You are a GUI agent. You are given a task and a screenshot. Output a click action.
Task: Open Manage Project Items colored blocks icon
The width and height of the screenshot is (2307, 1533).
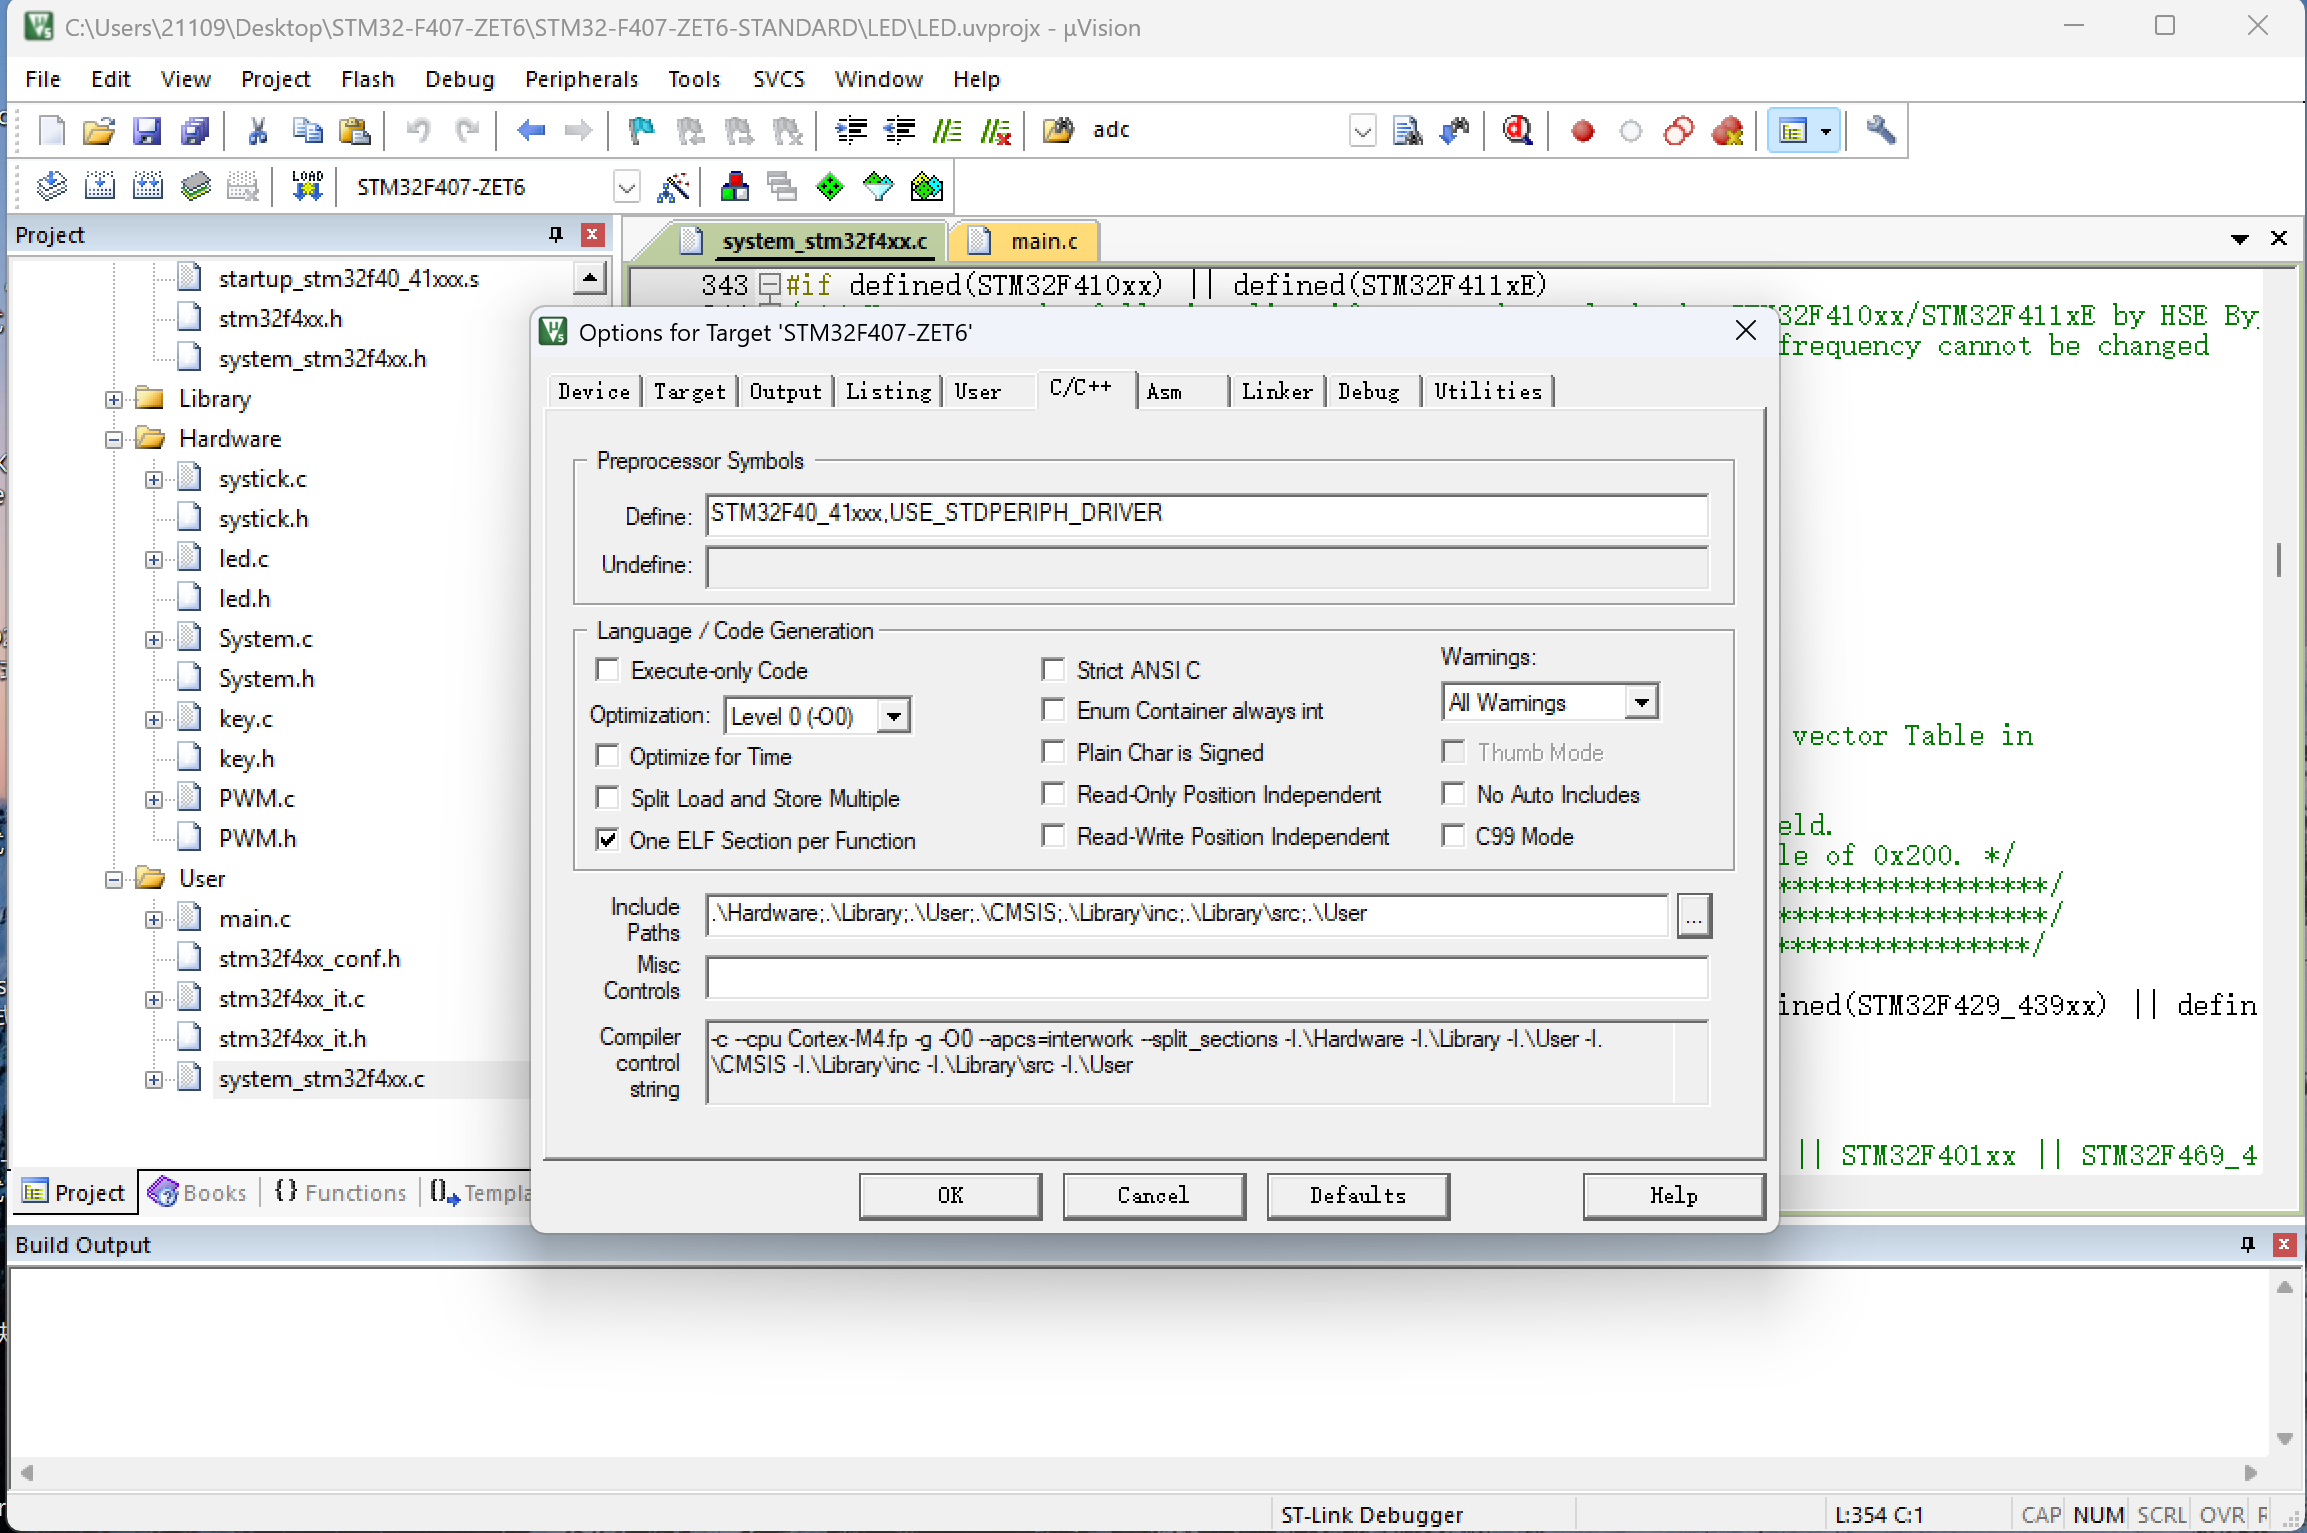pos(735,187)
